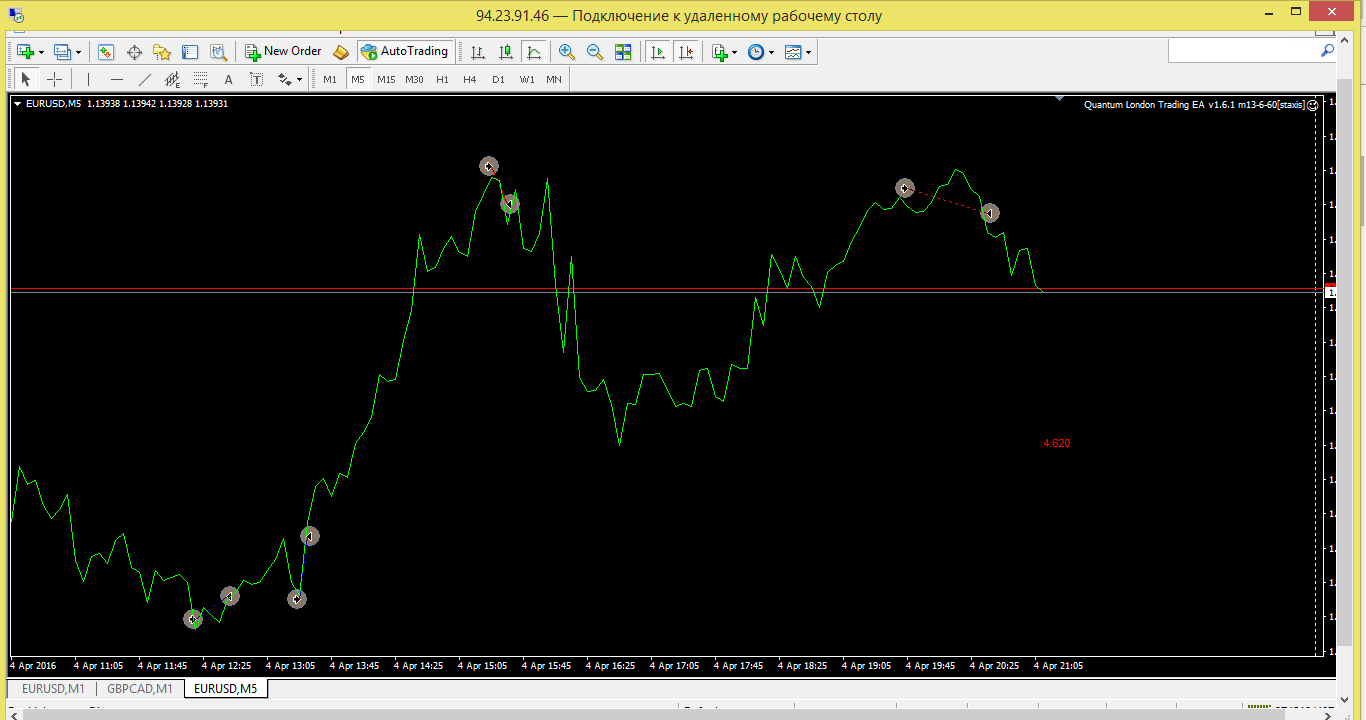Screen dimensions: 1366x720
Task: Open a new chart window
Action: [25, 52]
